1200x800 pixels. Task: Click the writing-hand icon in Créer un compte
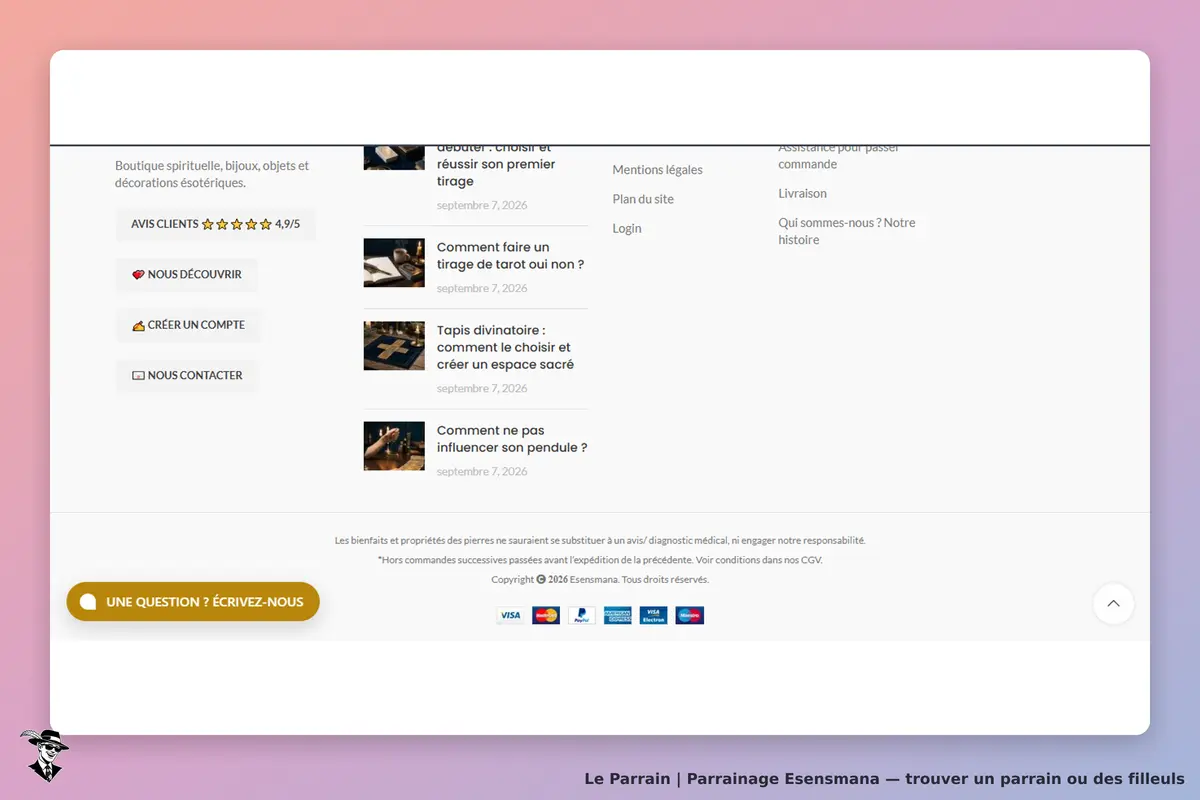click(138, 325)
